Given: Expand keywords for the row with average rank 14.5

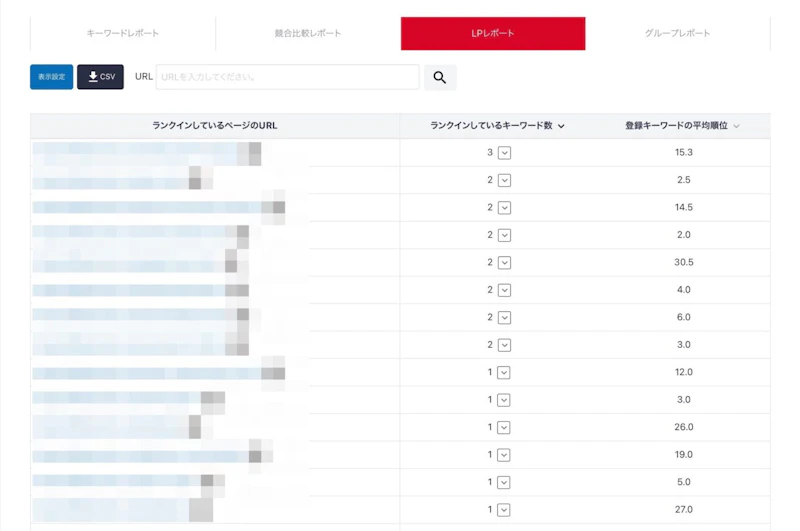Looking at the screenshot, I should click(504, 207).
